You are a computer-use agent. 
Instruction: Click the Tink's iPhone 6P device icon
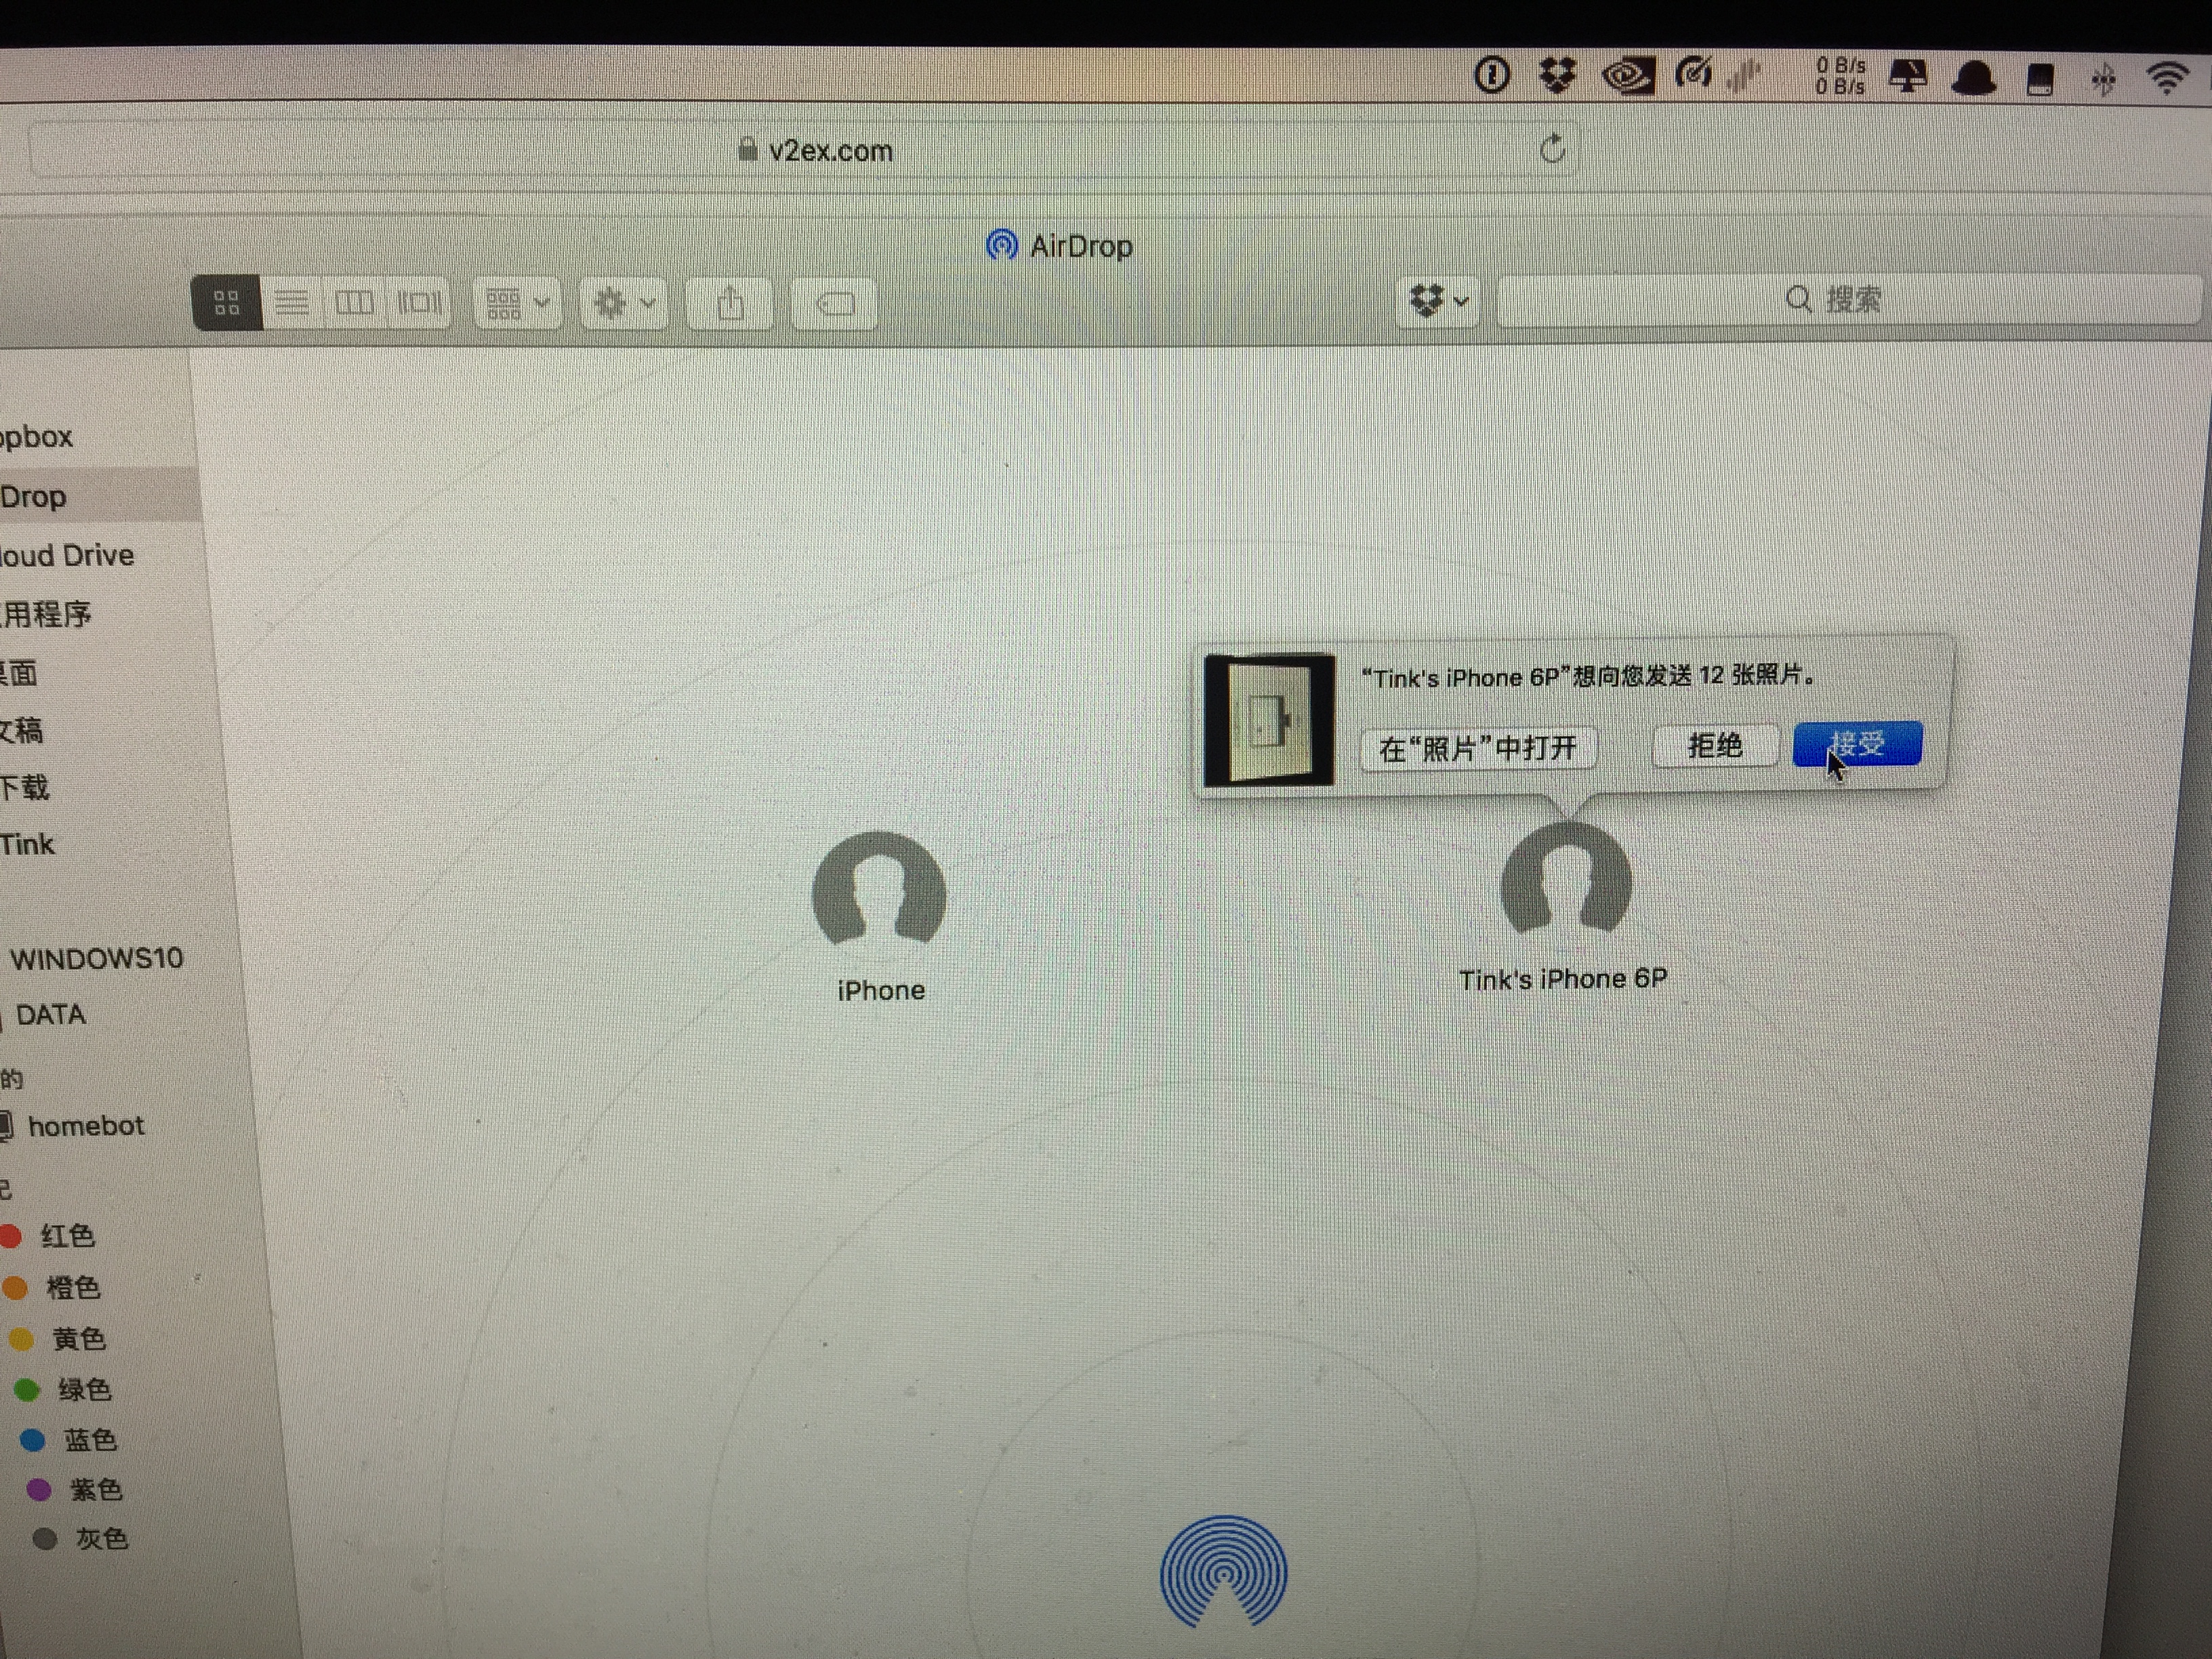(x=1565, y=883)
